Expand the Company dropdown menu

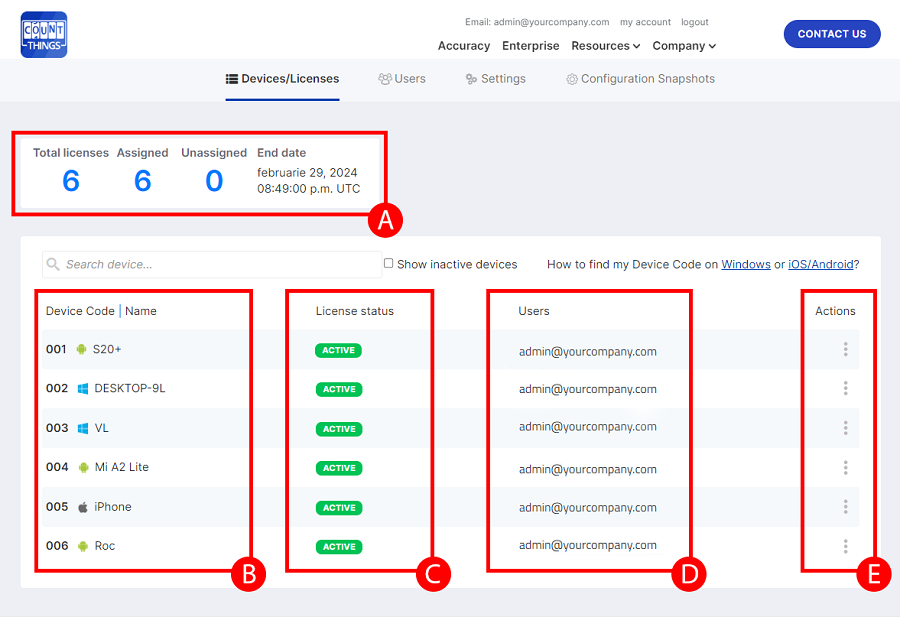(x=684, y=46)
